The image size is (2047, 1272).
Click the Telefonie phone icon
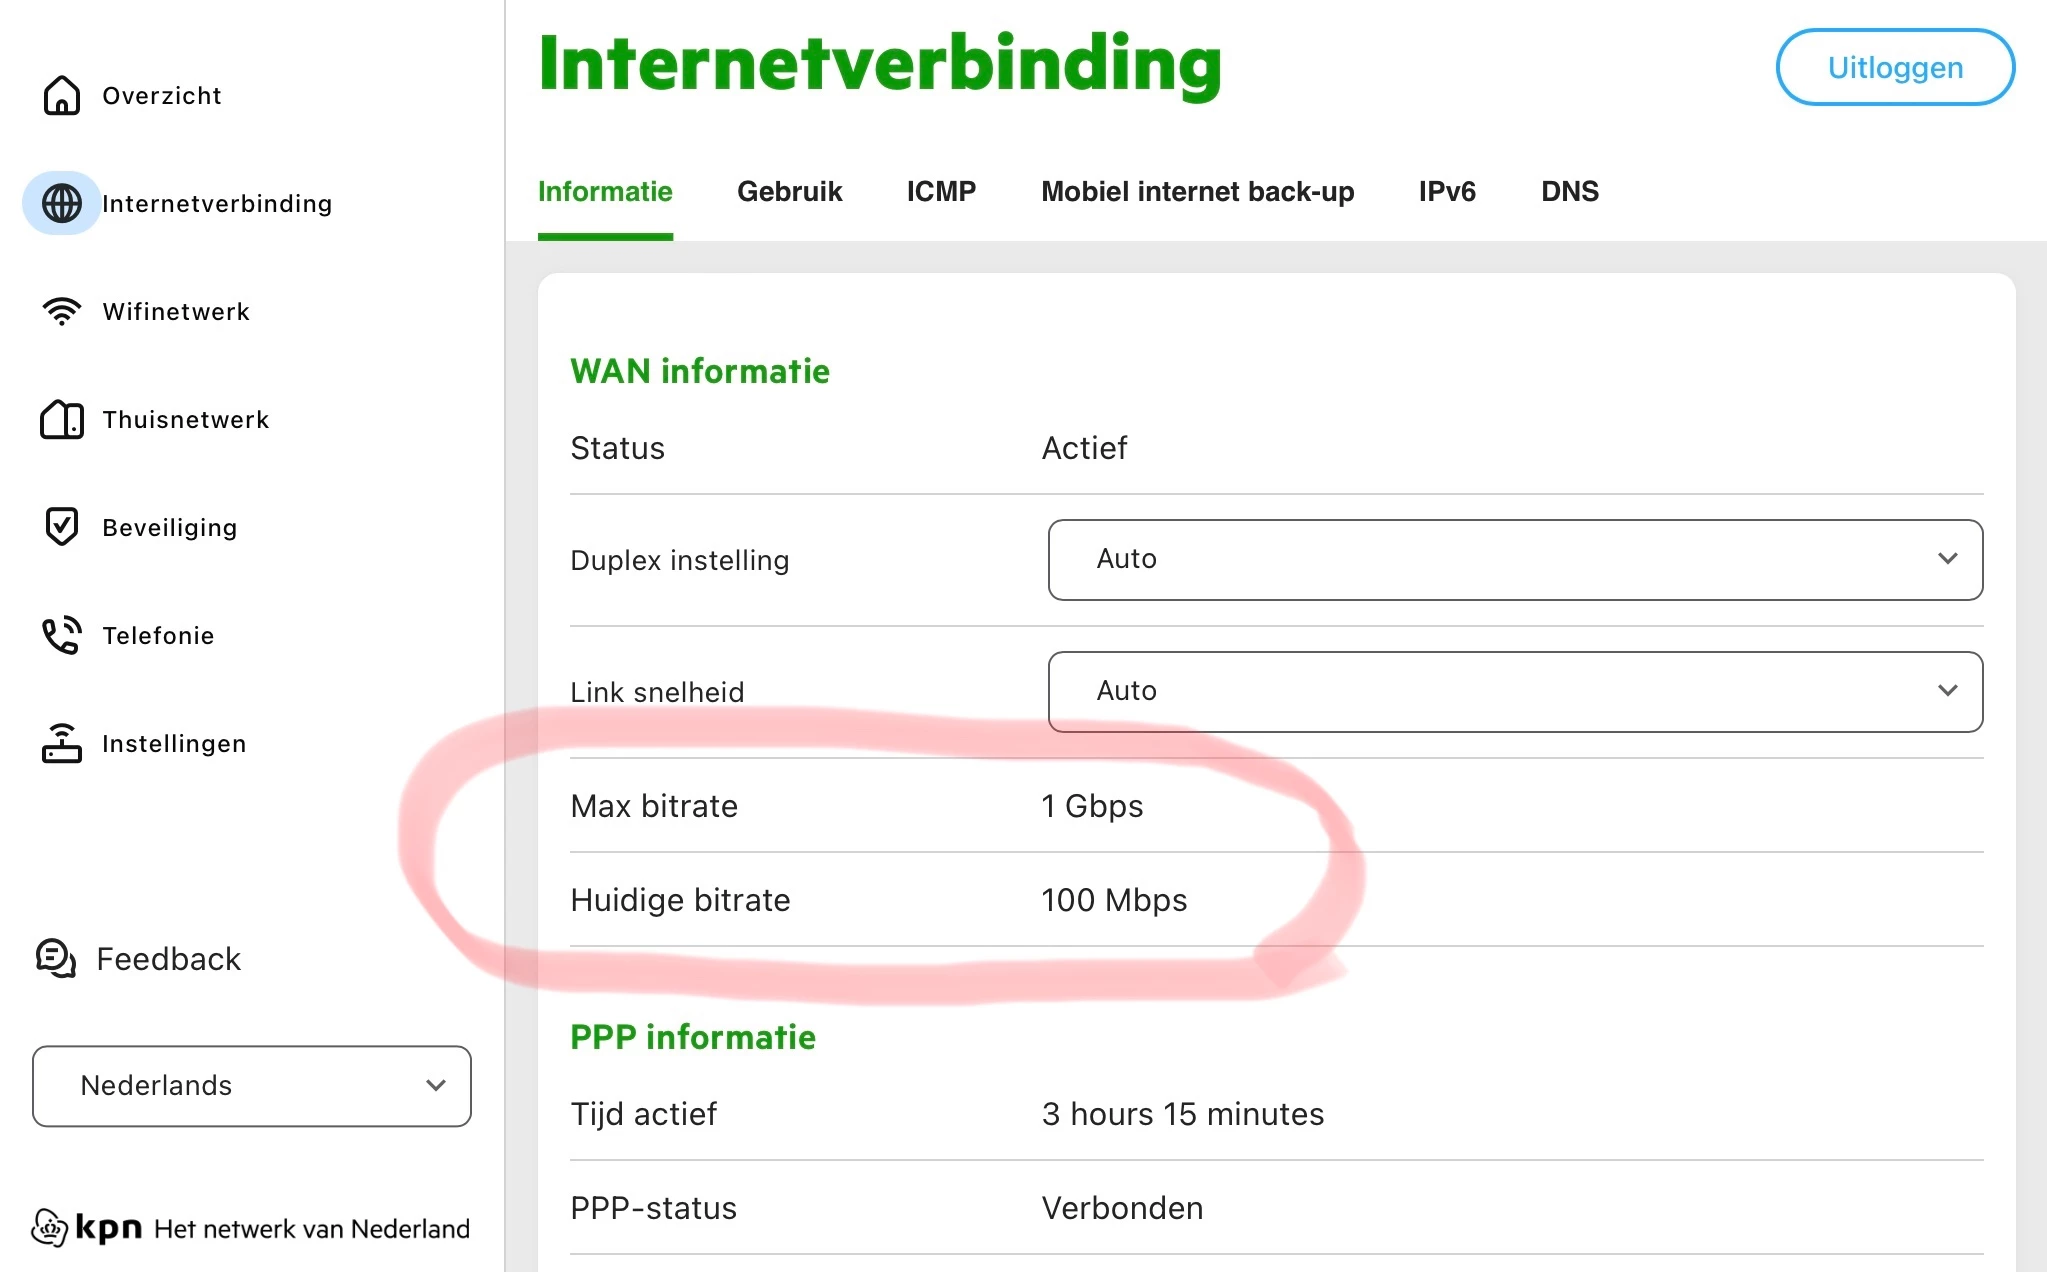pos(61,635)
